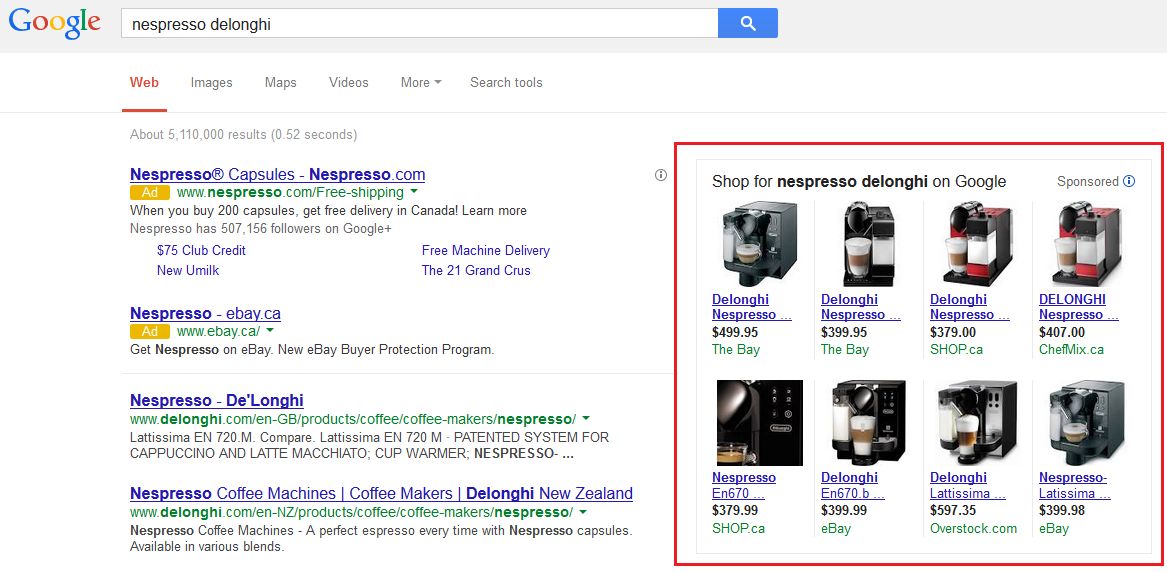Switch to the Maps tab
The image size is (1167, 573).
pos(280,83)
